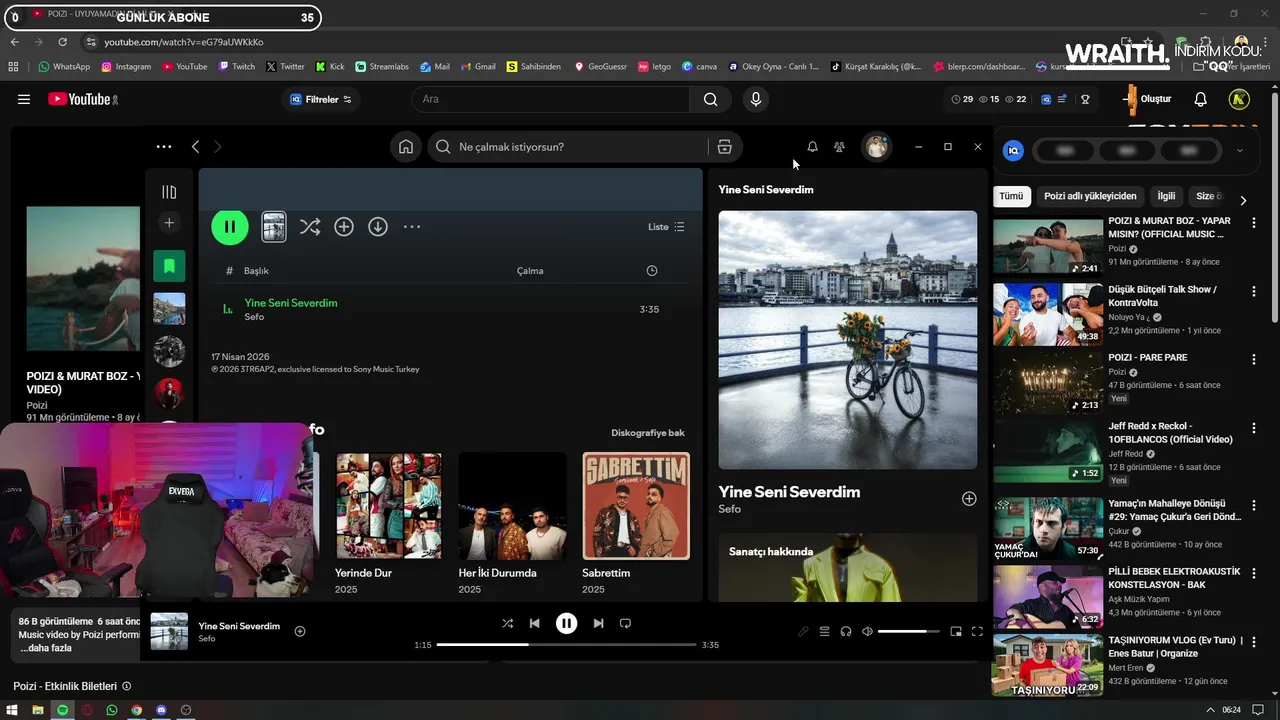
Task: Create a playlist with the sidebar plus
Action: tap(169, 223)
